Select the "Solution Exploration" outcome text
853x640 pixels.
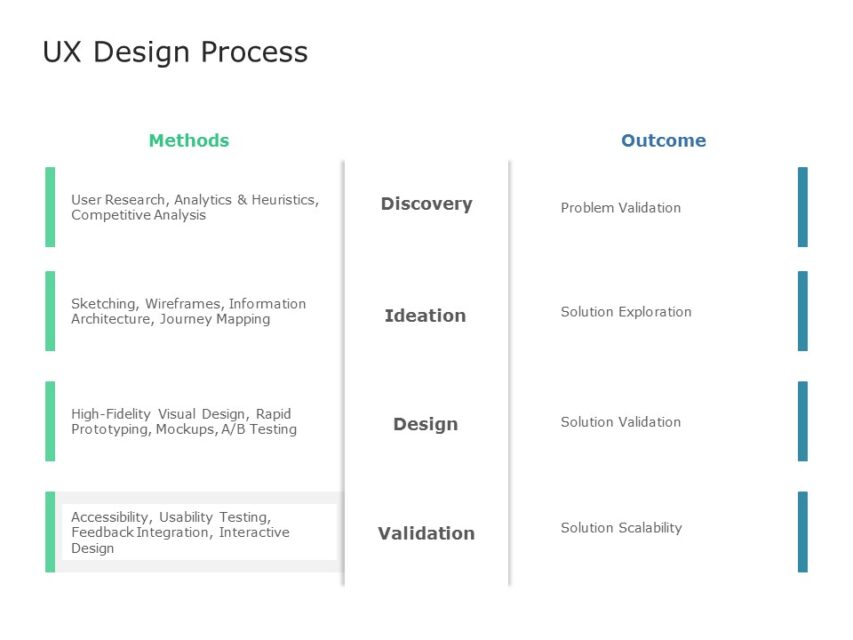(x=626, y=312)
